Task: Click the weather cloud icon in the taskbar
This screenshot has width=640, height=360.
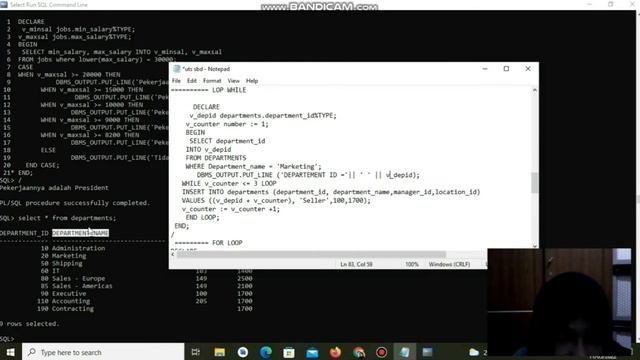Action: (x=474, y=352)
